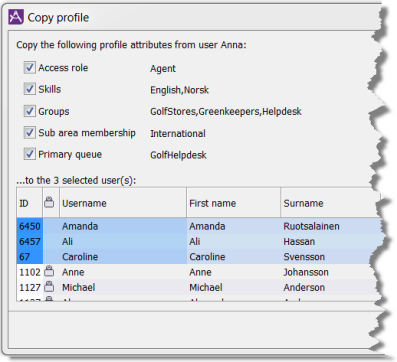Disable the Sub area membership checkbox
The height and width of the screenshot is (362, 397).
[30, 132]
